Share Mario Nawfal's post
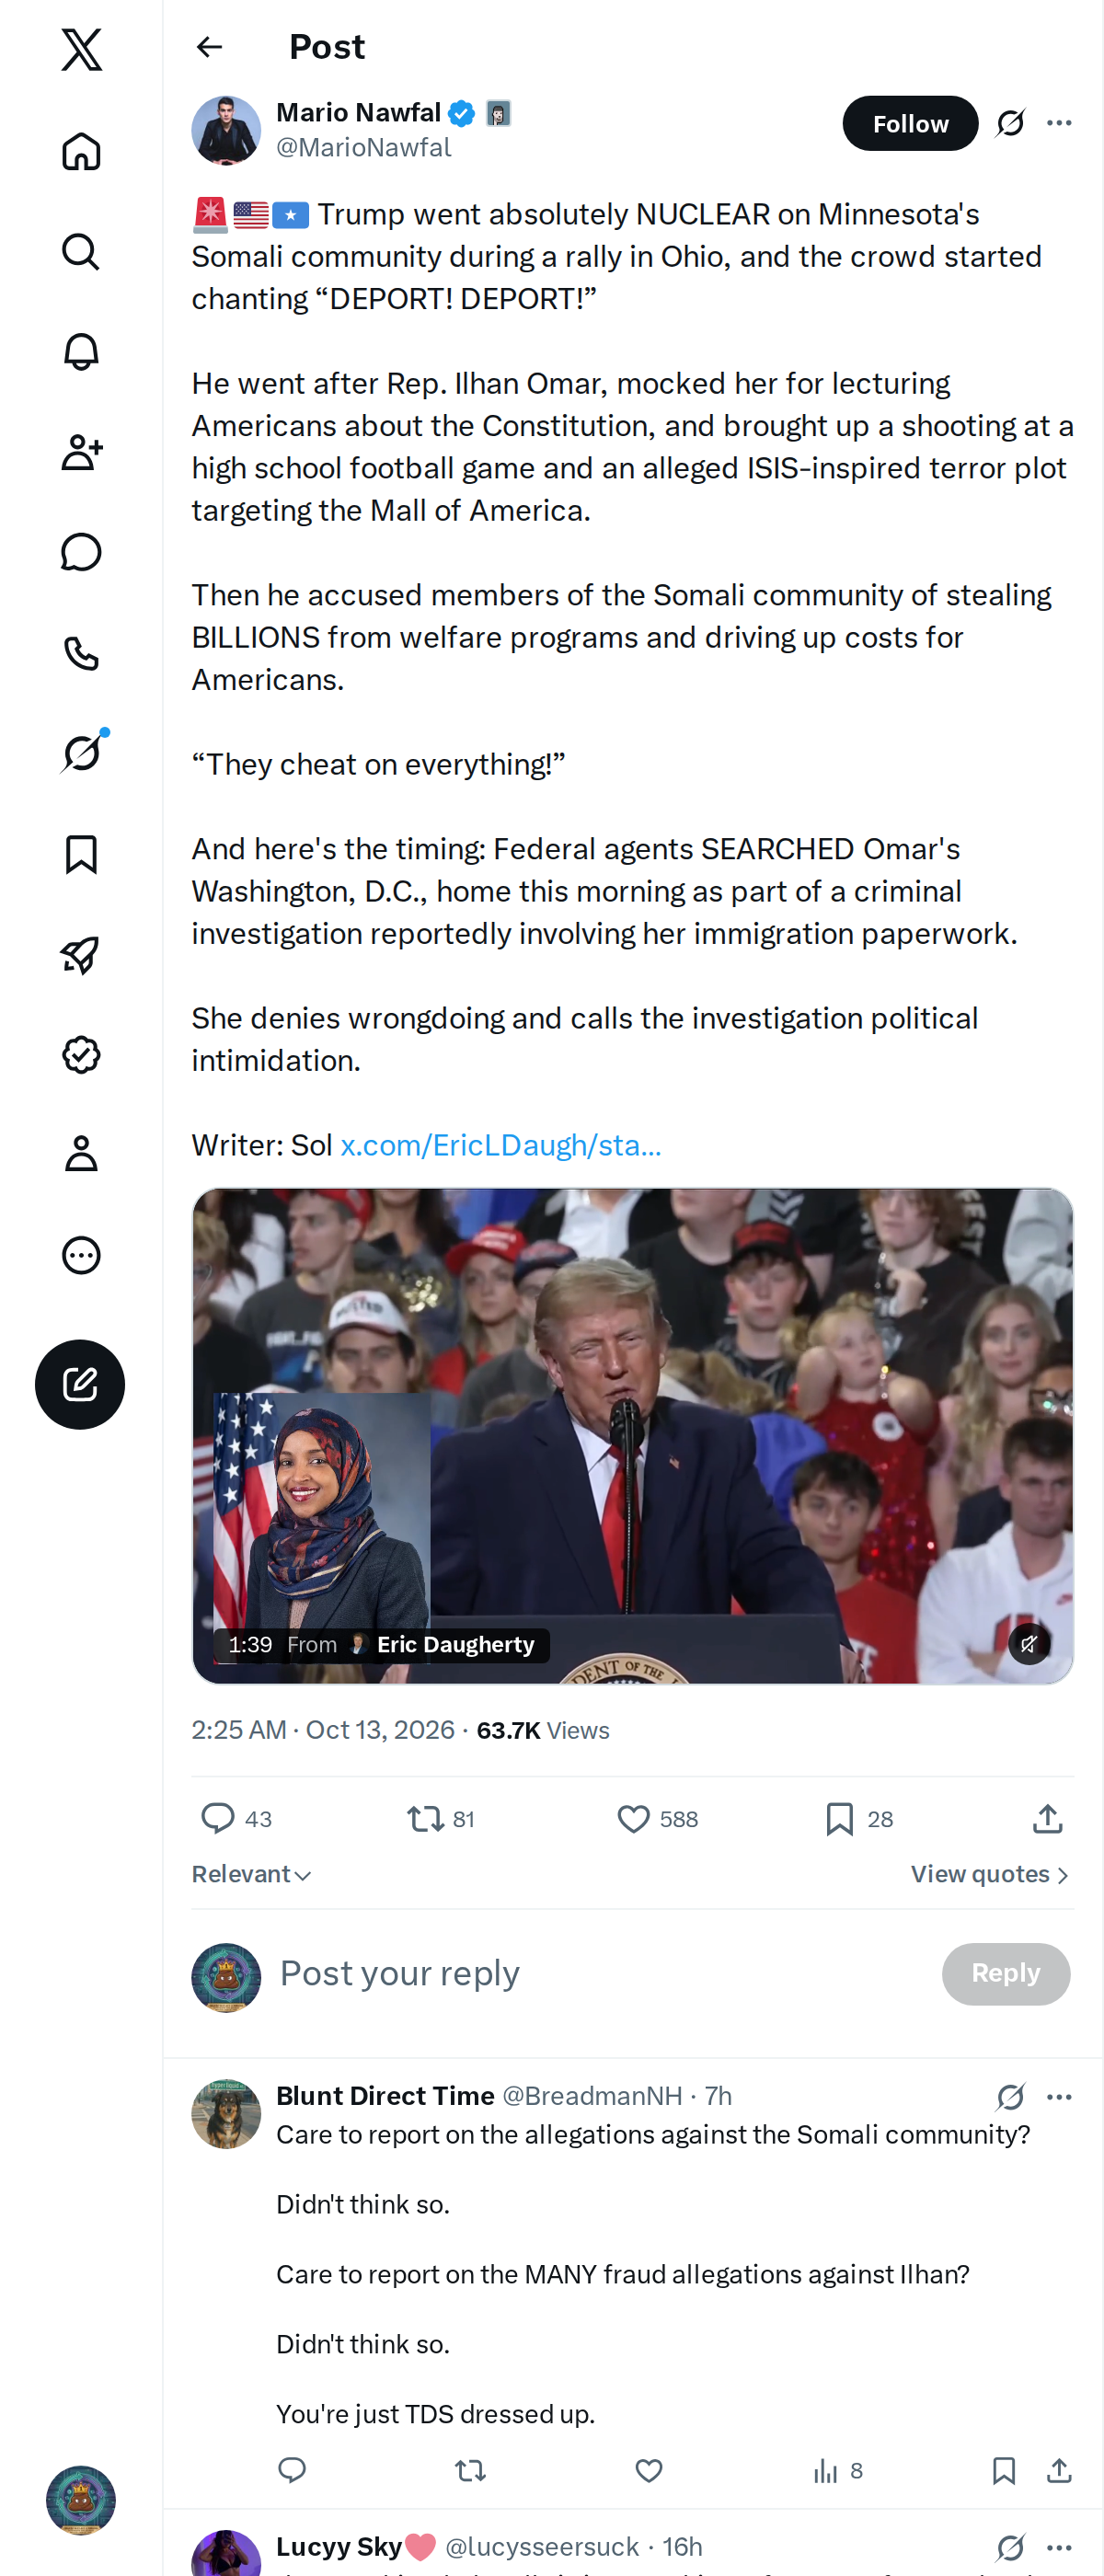The image size is (1104, 2576). (1047, 1818)
